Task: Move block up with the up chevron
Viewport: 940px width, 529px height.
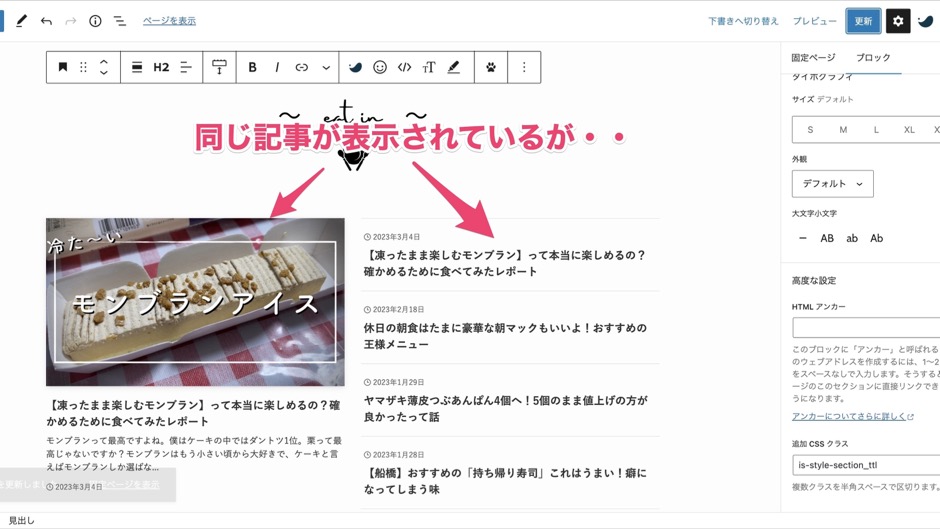Action: tap(104, 61)
